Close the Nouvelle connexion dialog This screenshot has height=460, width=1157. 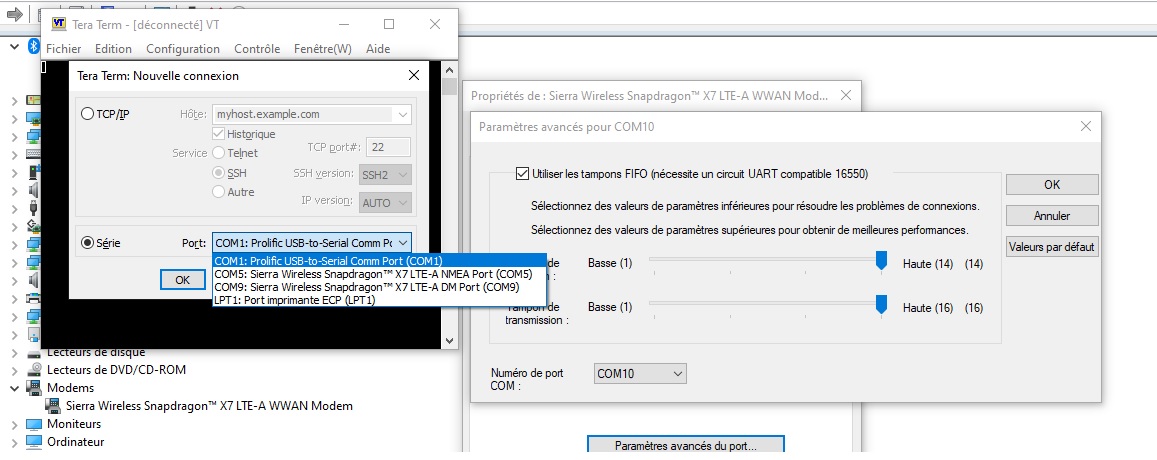pos(413,75)
